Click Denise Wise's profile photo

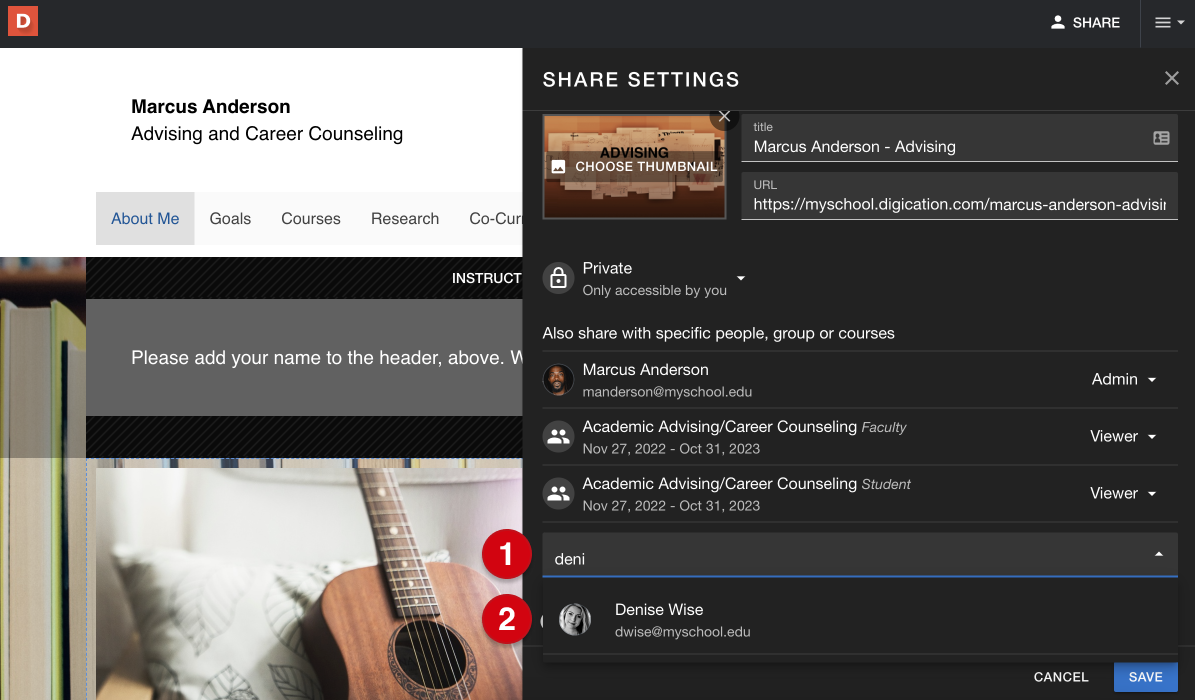(575, 620)
